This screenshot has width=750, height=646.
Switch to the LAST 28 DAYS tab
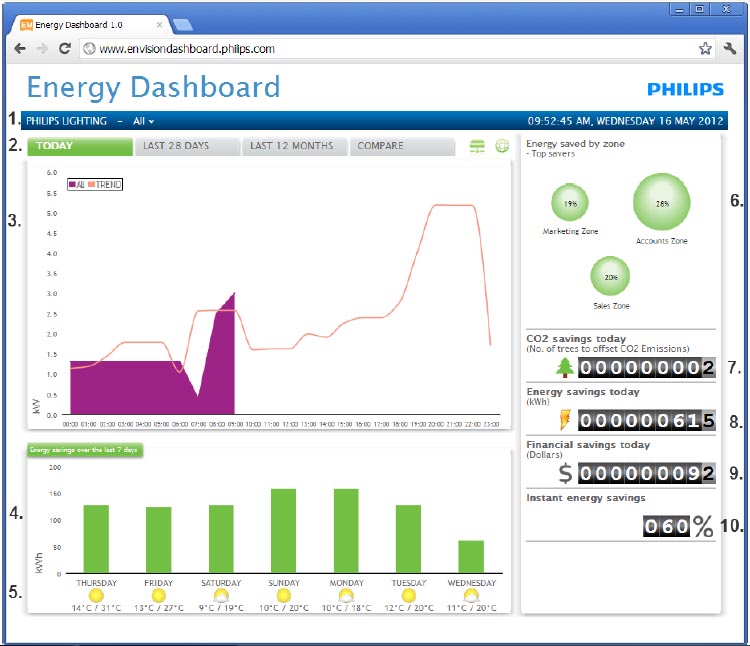point(187,146)
